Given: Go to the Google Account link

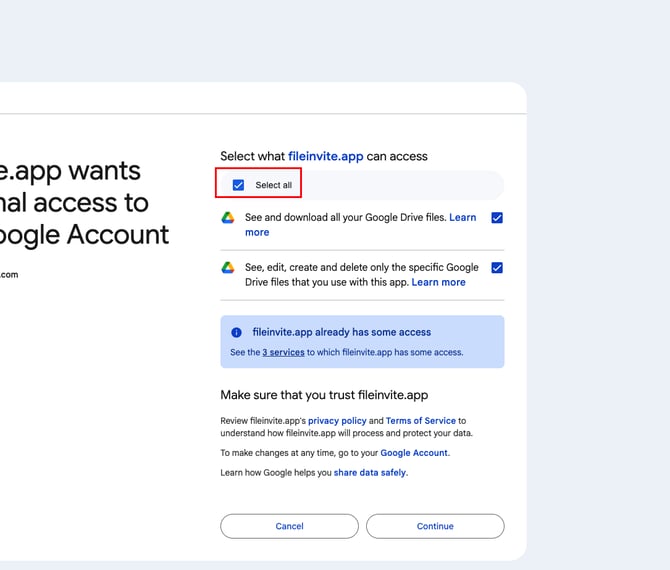Looking at the screenshot, I should [415, 453].
